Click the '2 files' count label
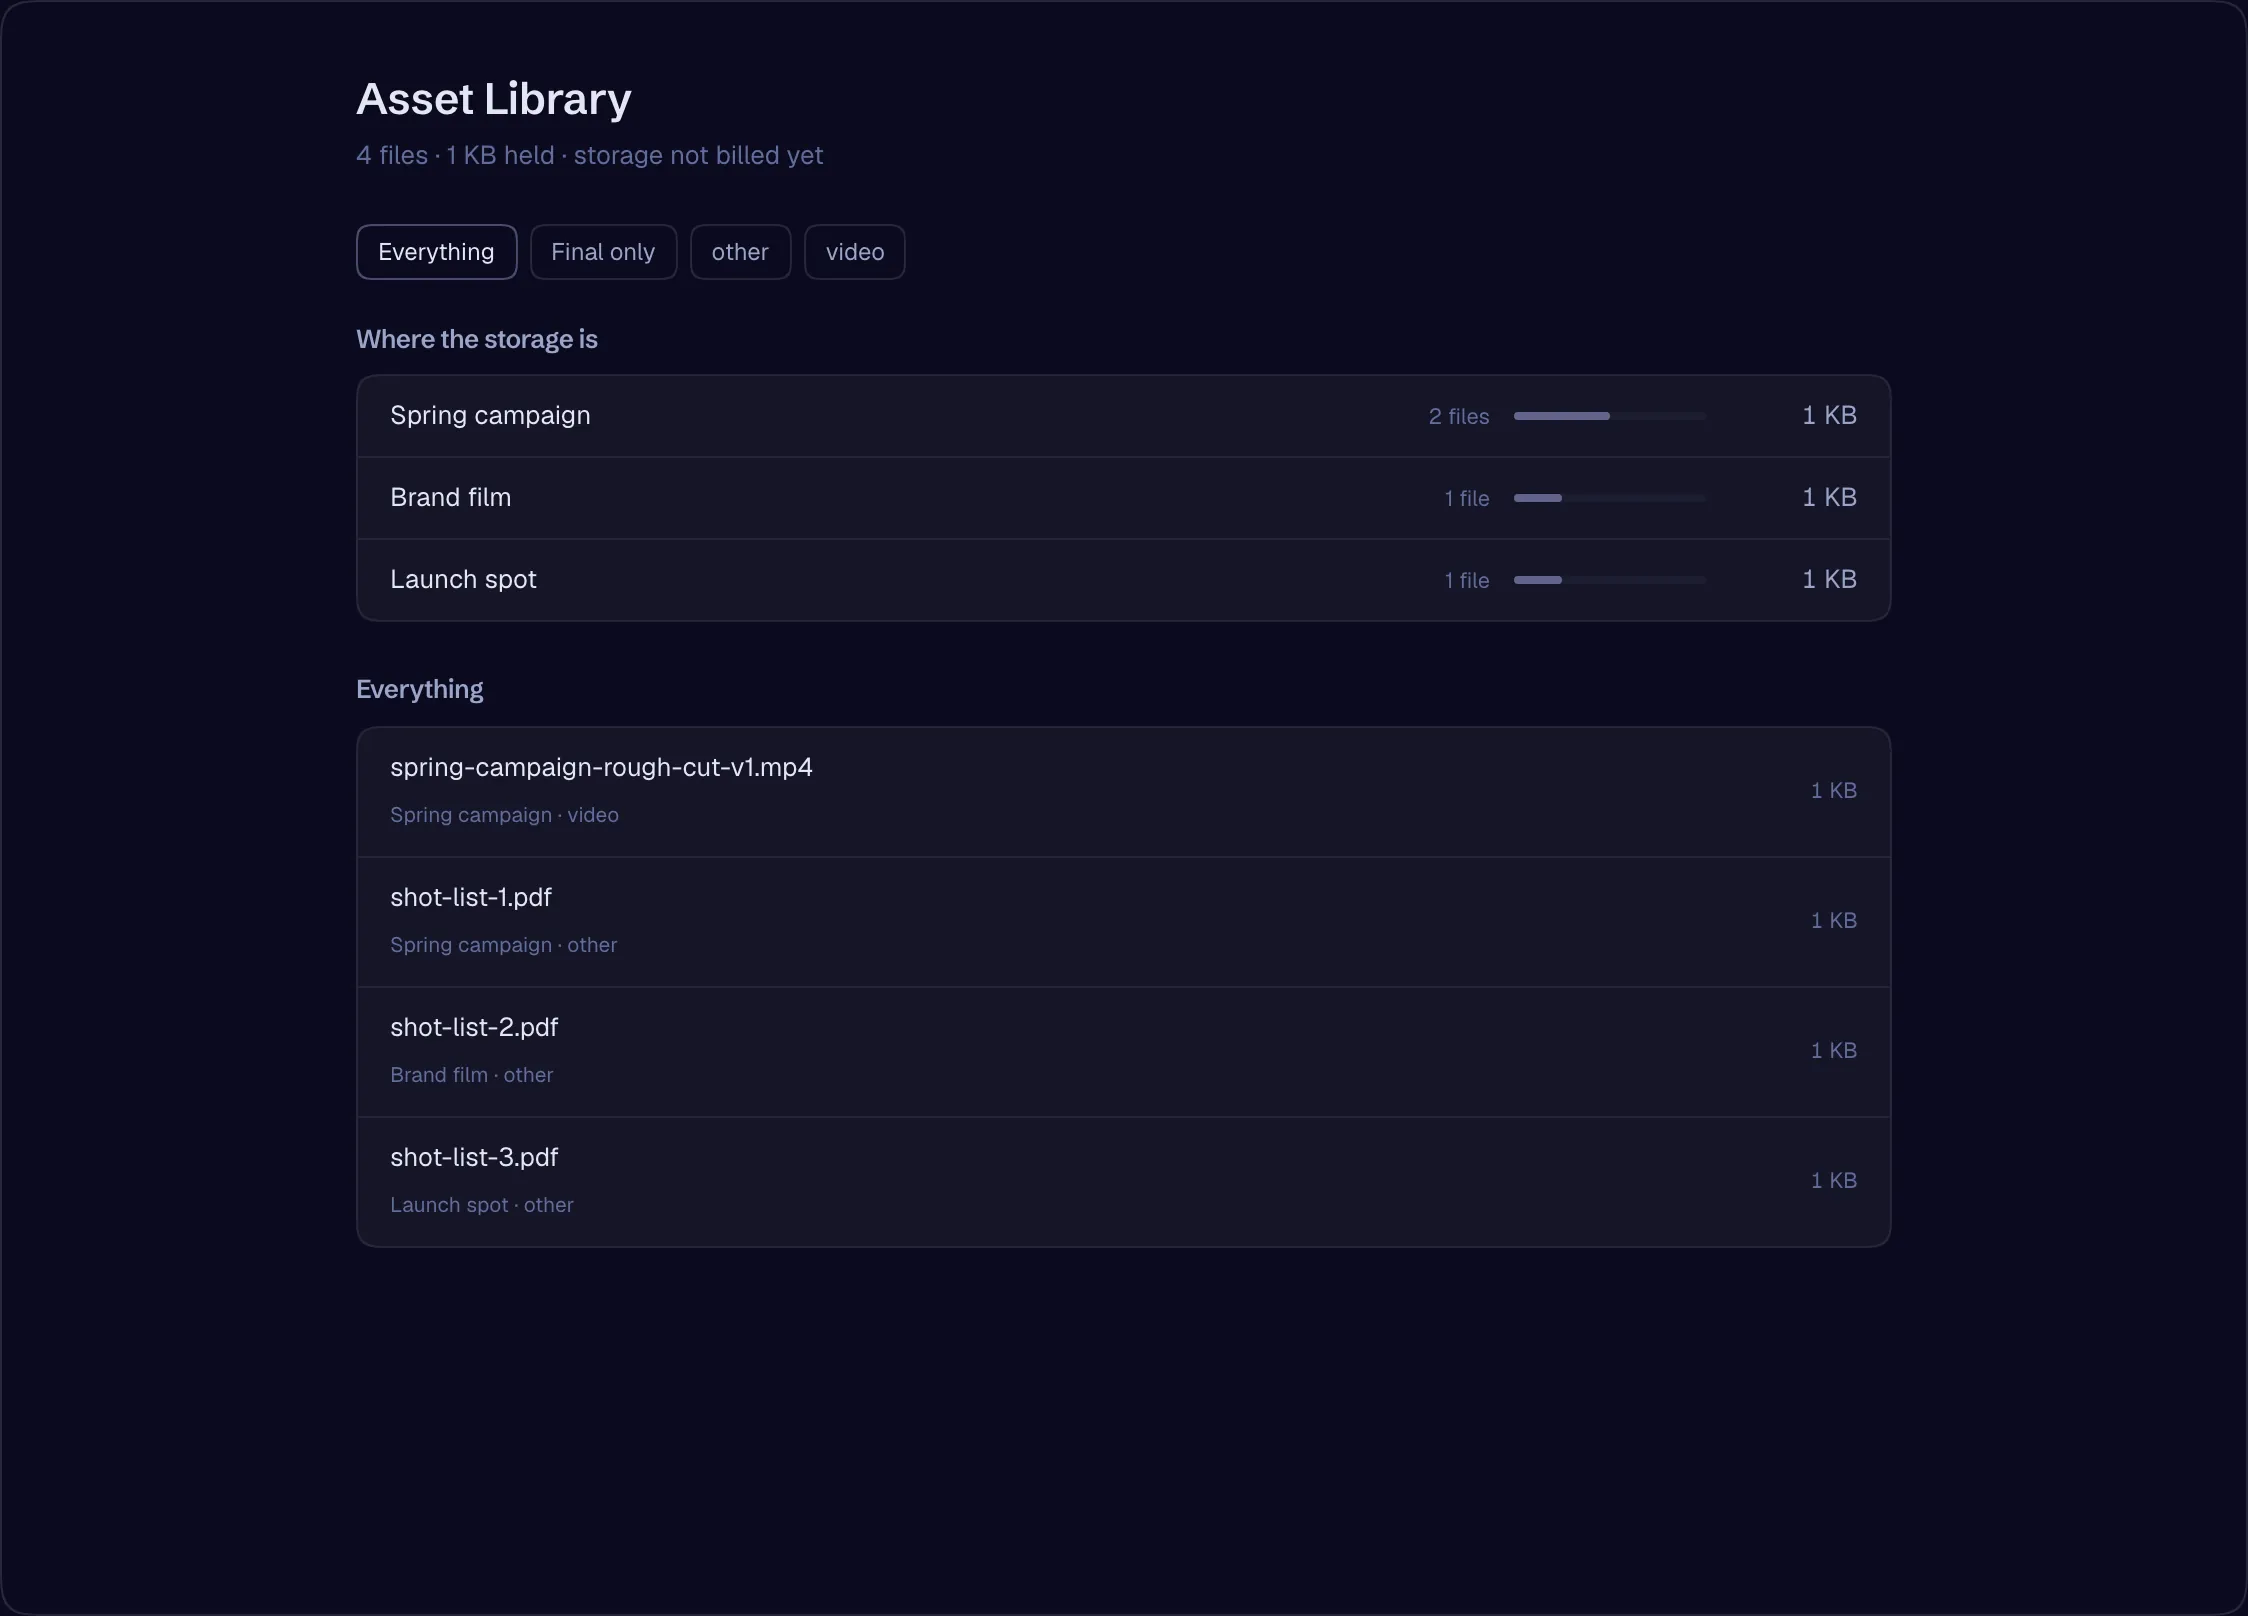Viewport: 2248px width, 1616px height. click(1459, 416)
